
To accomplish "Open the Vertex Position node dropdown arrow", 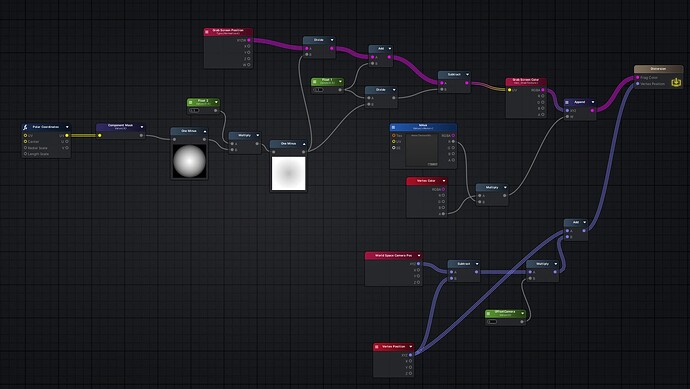I will [x=411, y=347].
